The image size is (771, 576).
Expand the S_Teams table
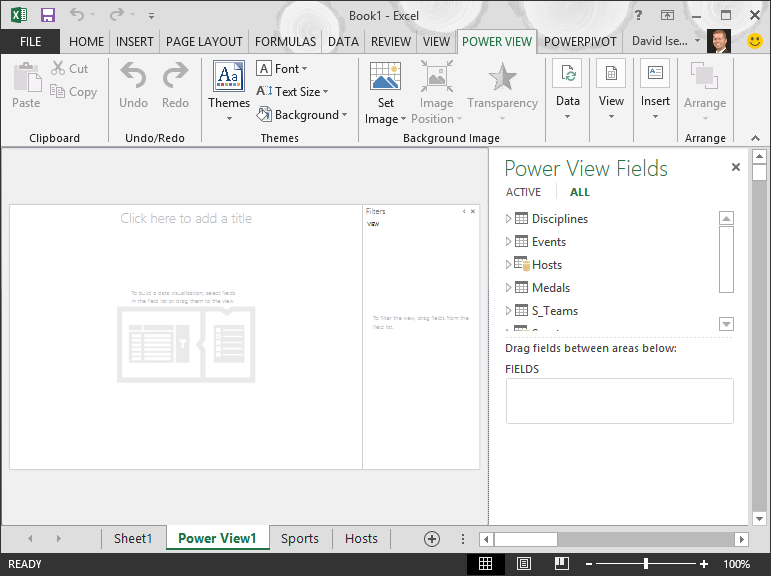coord(508,311)
